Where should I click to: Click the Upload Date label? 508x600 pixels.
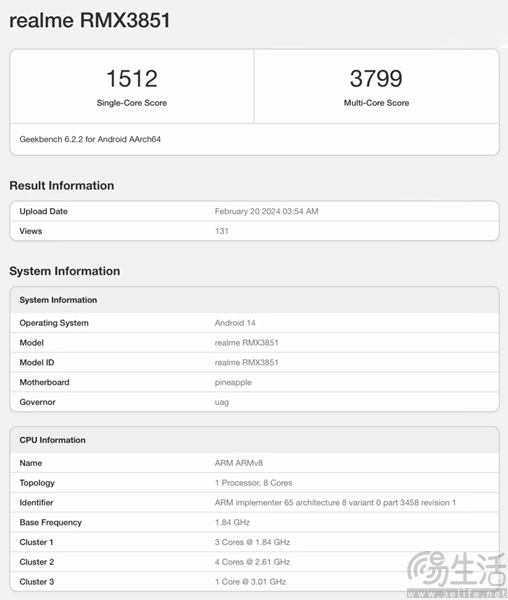click(44, 211)
